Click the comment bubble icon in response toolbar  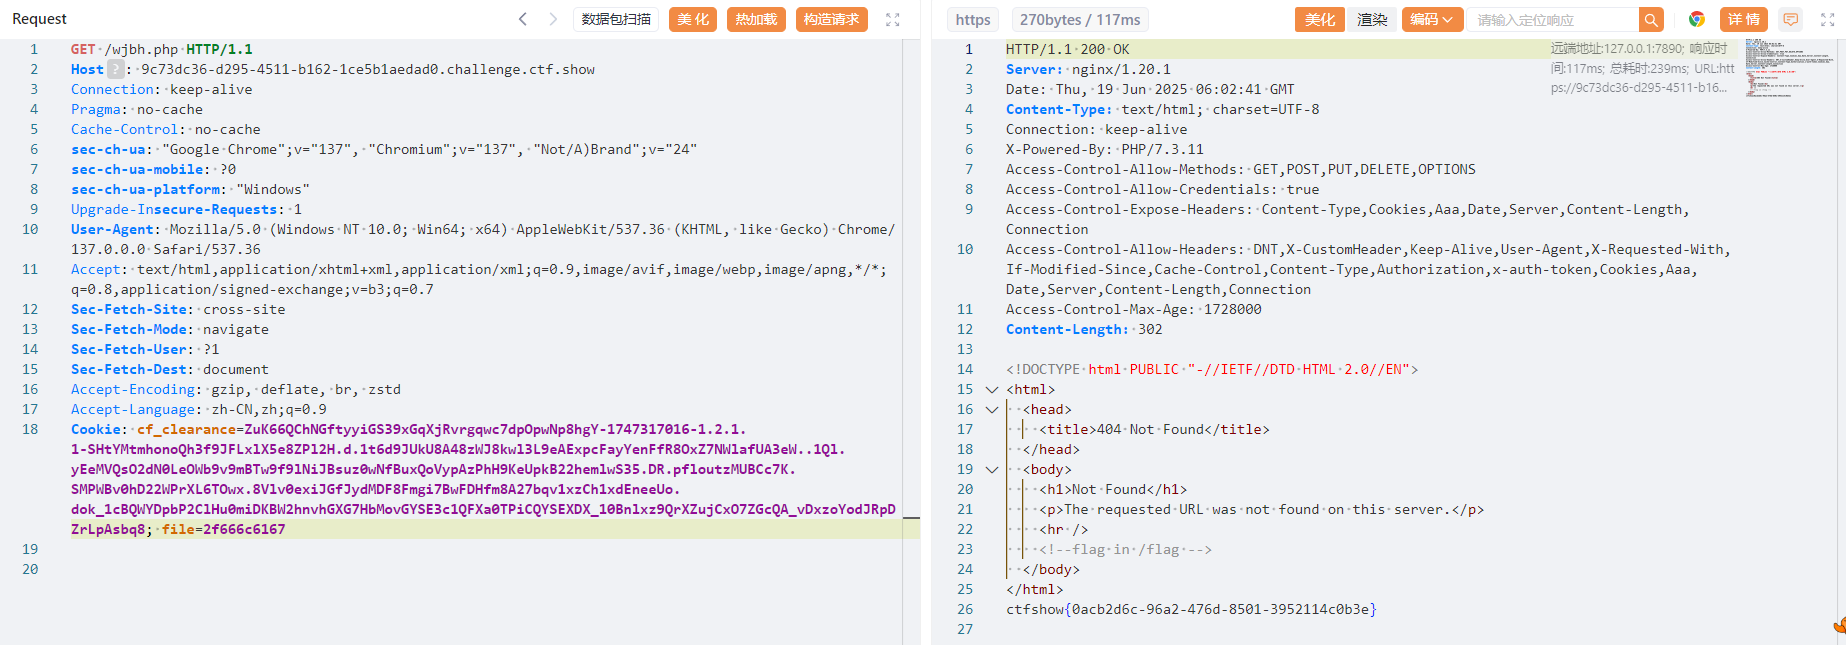pos(1791,19)
